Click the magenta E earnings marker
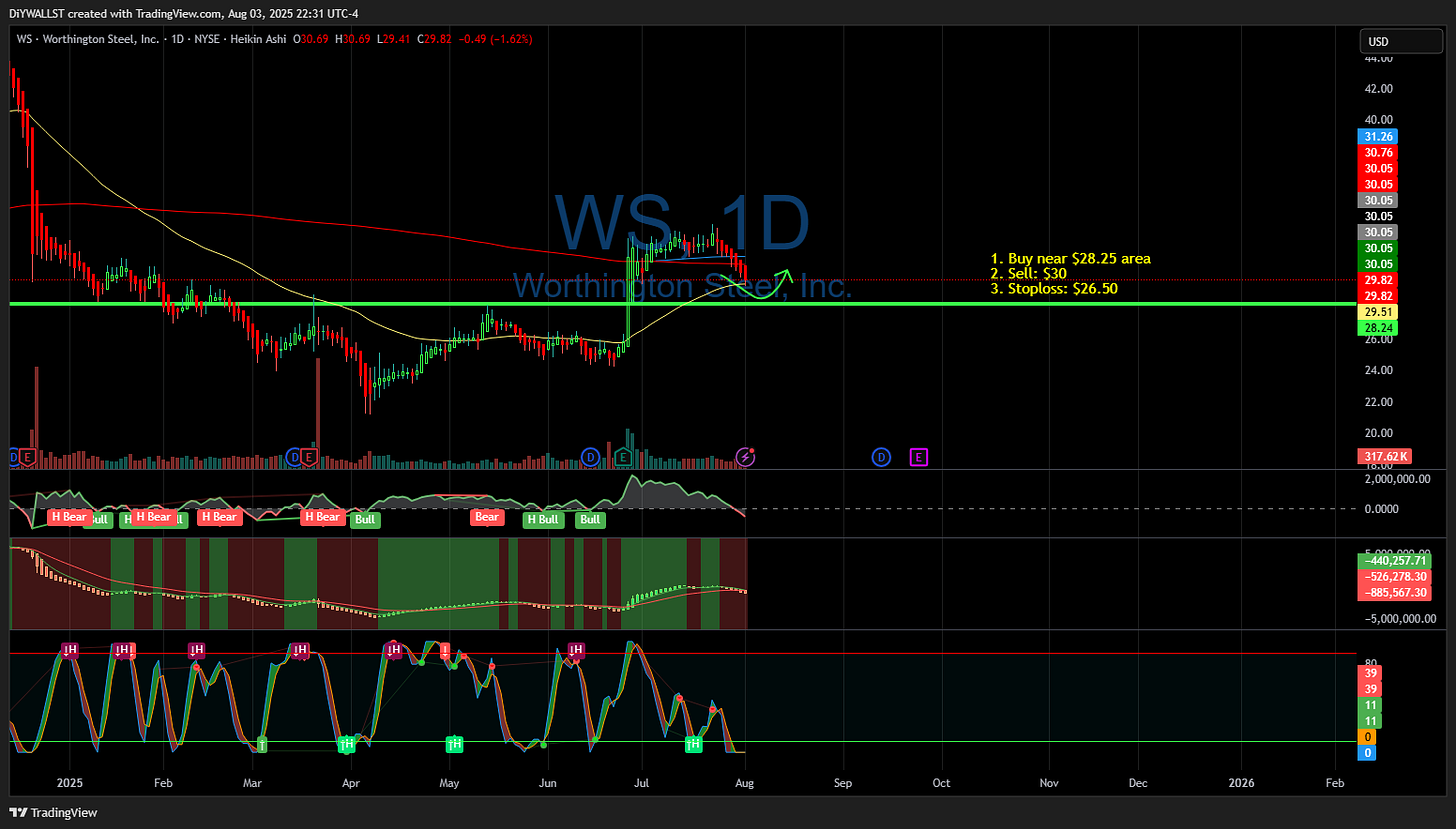 (917, 457)
